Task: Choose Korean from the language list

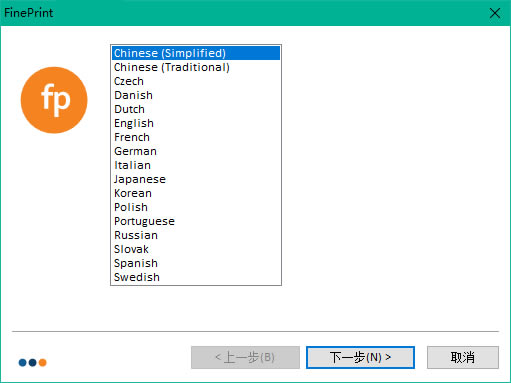Action: point(196,193)
